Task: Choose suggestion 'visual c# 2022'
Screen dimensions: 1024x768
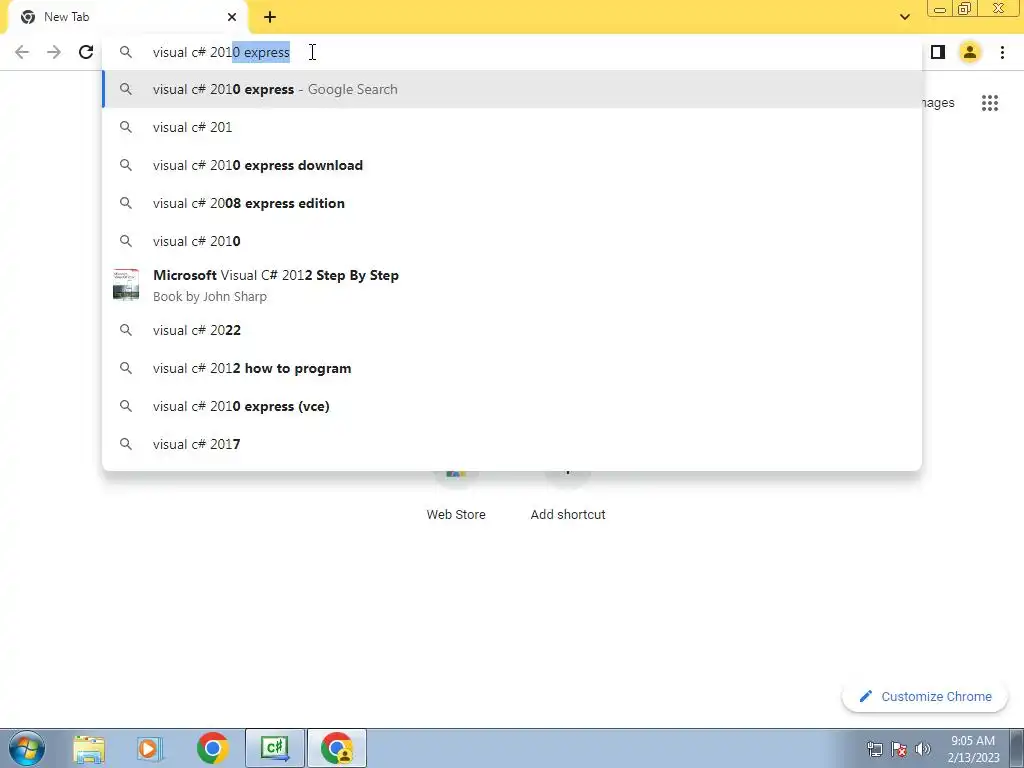Action: pos(512,330)
